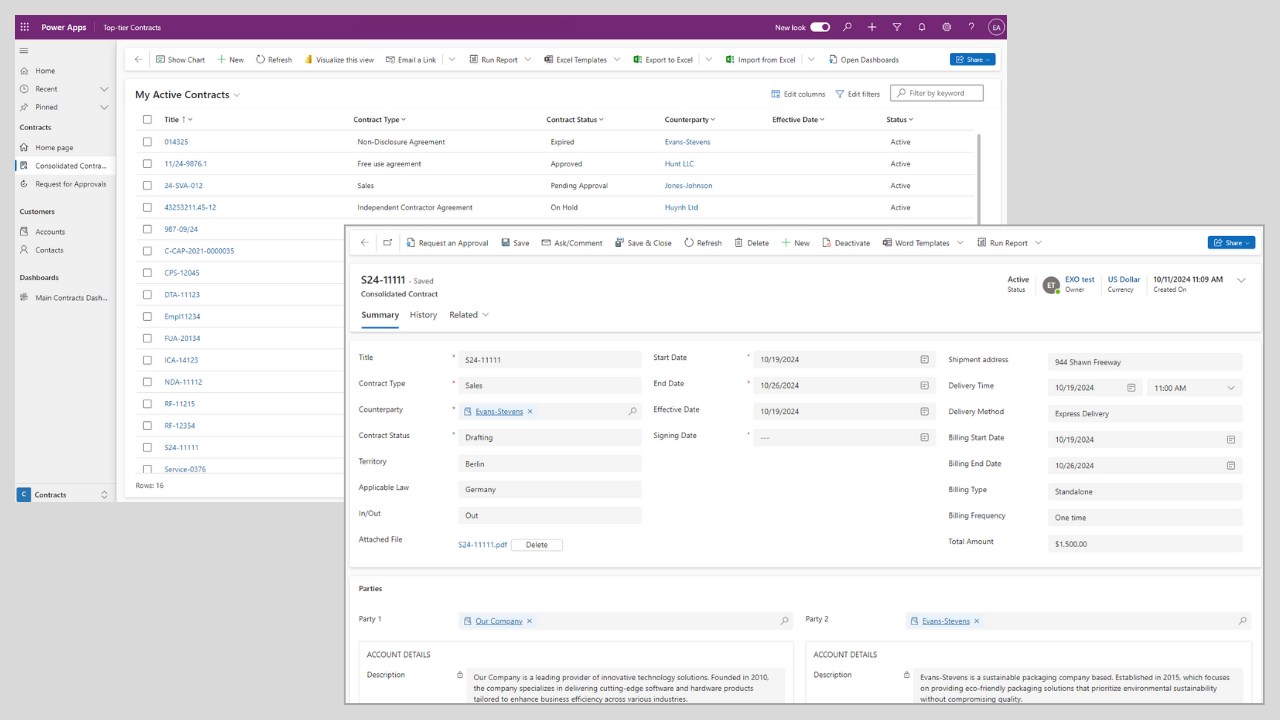Check the row checkbox for CPS-12045
The height and width of the screenshot is (720, 1280).
[x=147, y=273]
